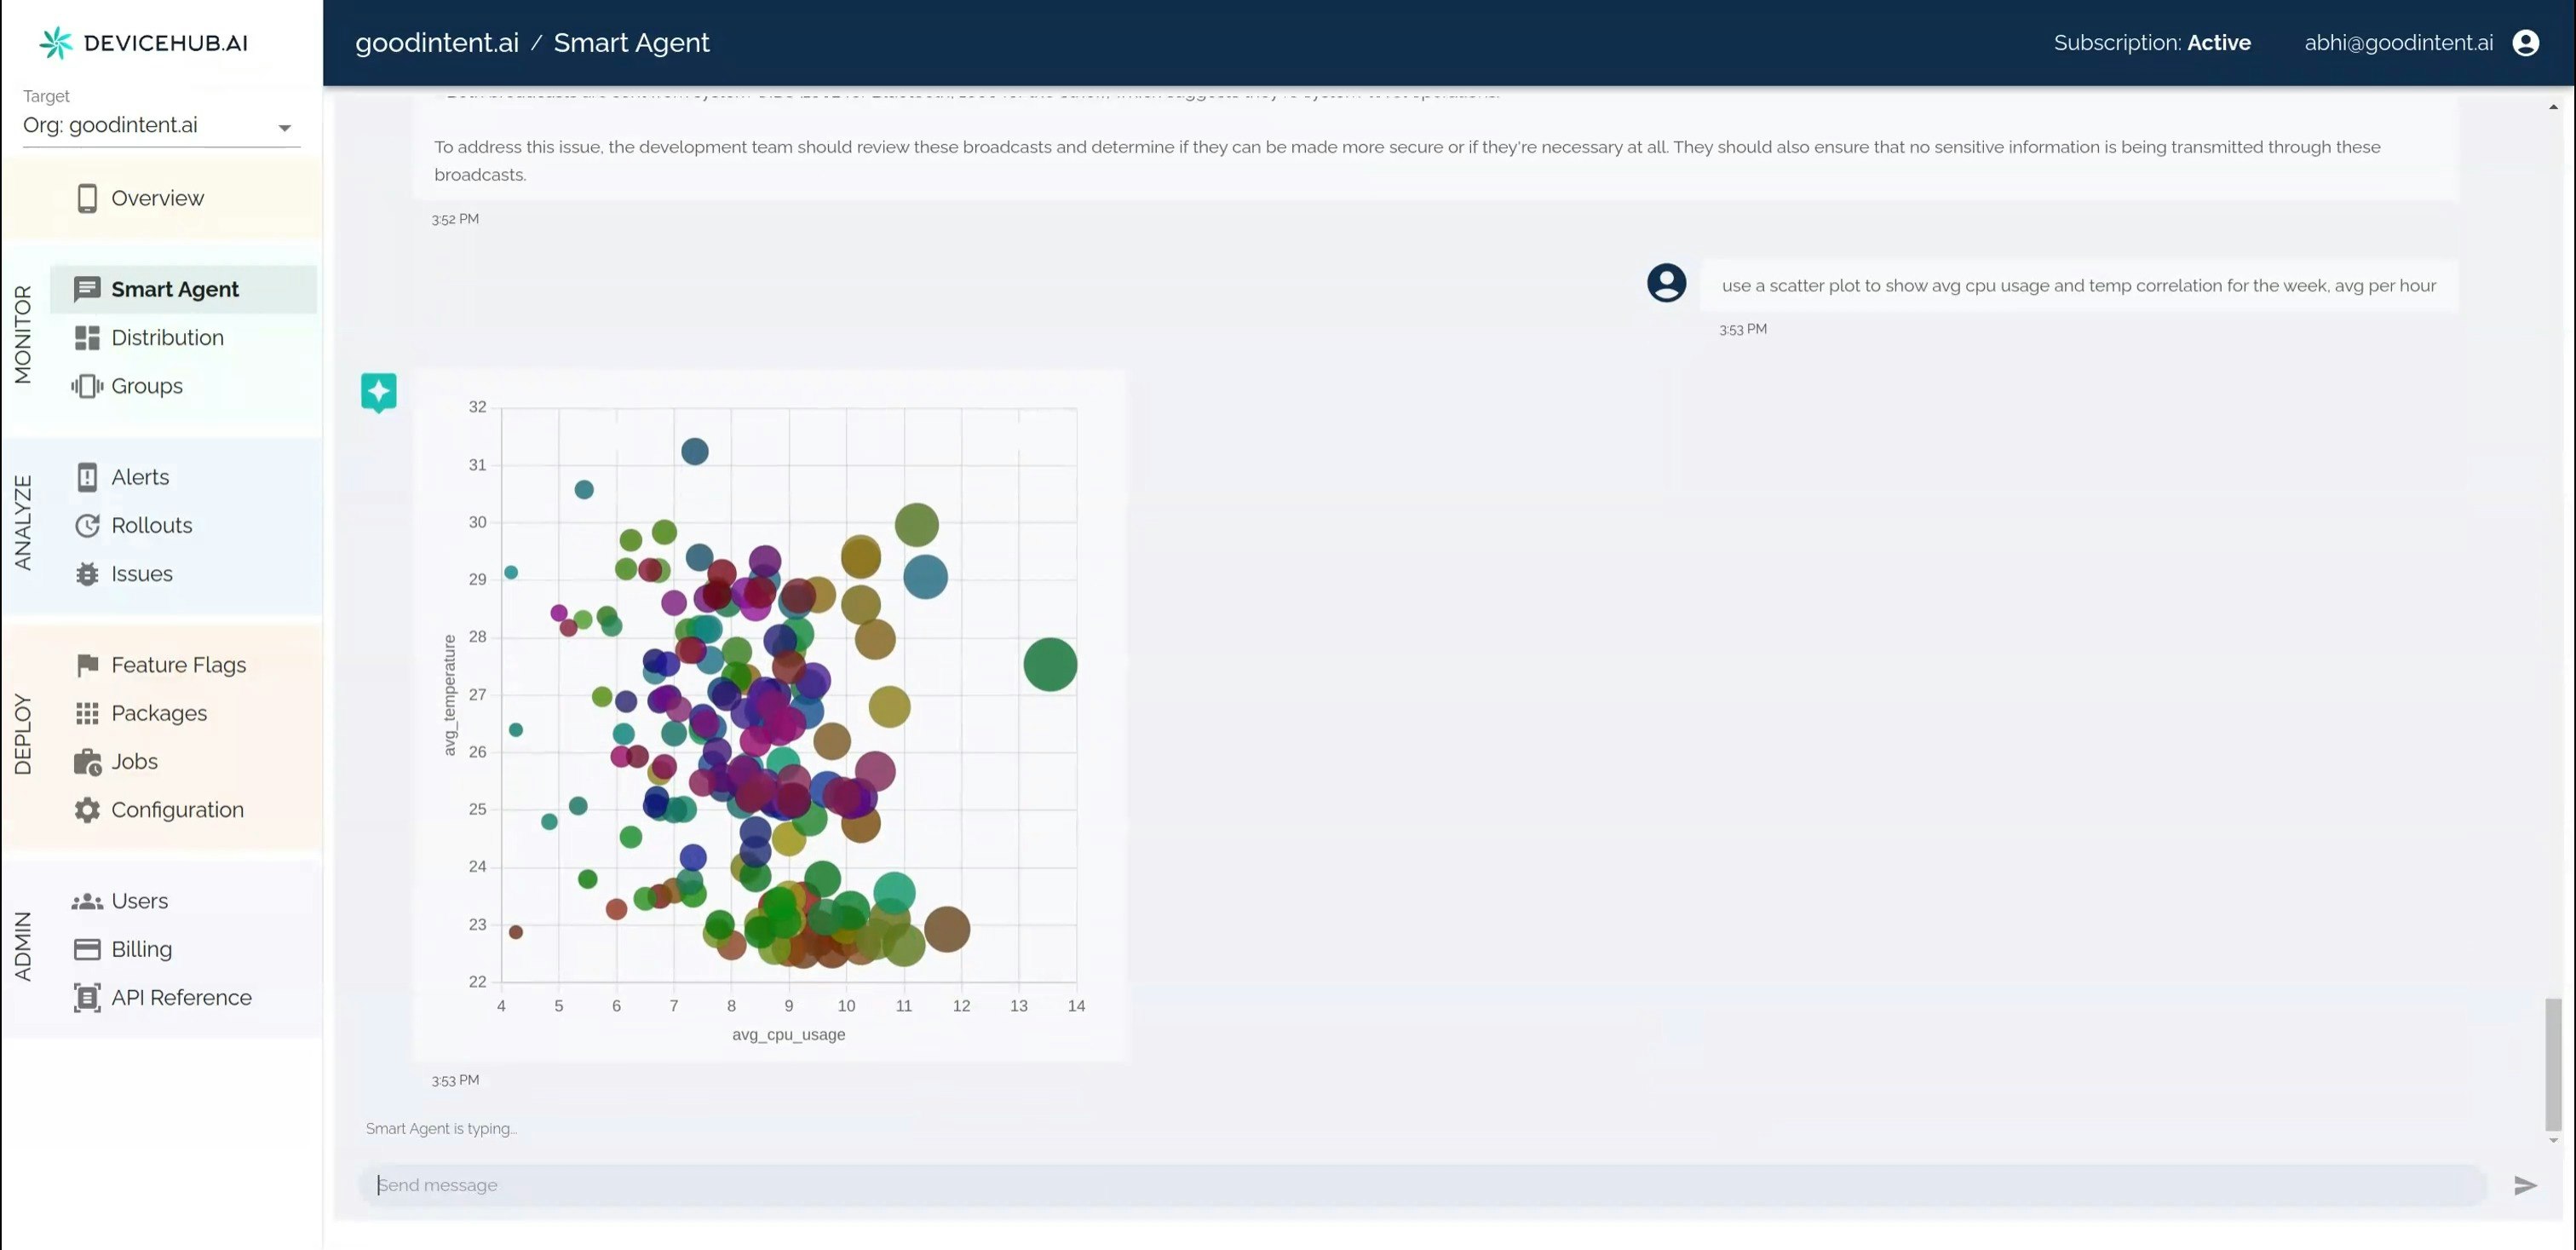Screen dimensions: 2576x1250
Task: Click the large green bubble near 13.5
Action: coord(1049,664)
